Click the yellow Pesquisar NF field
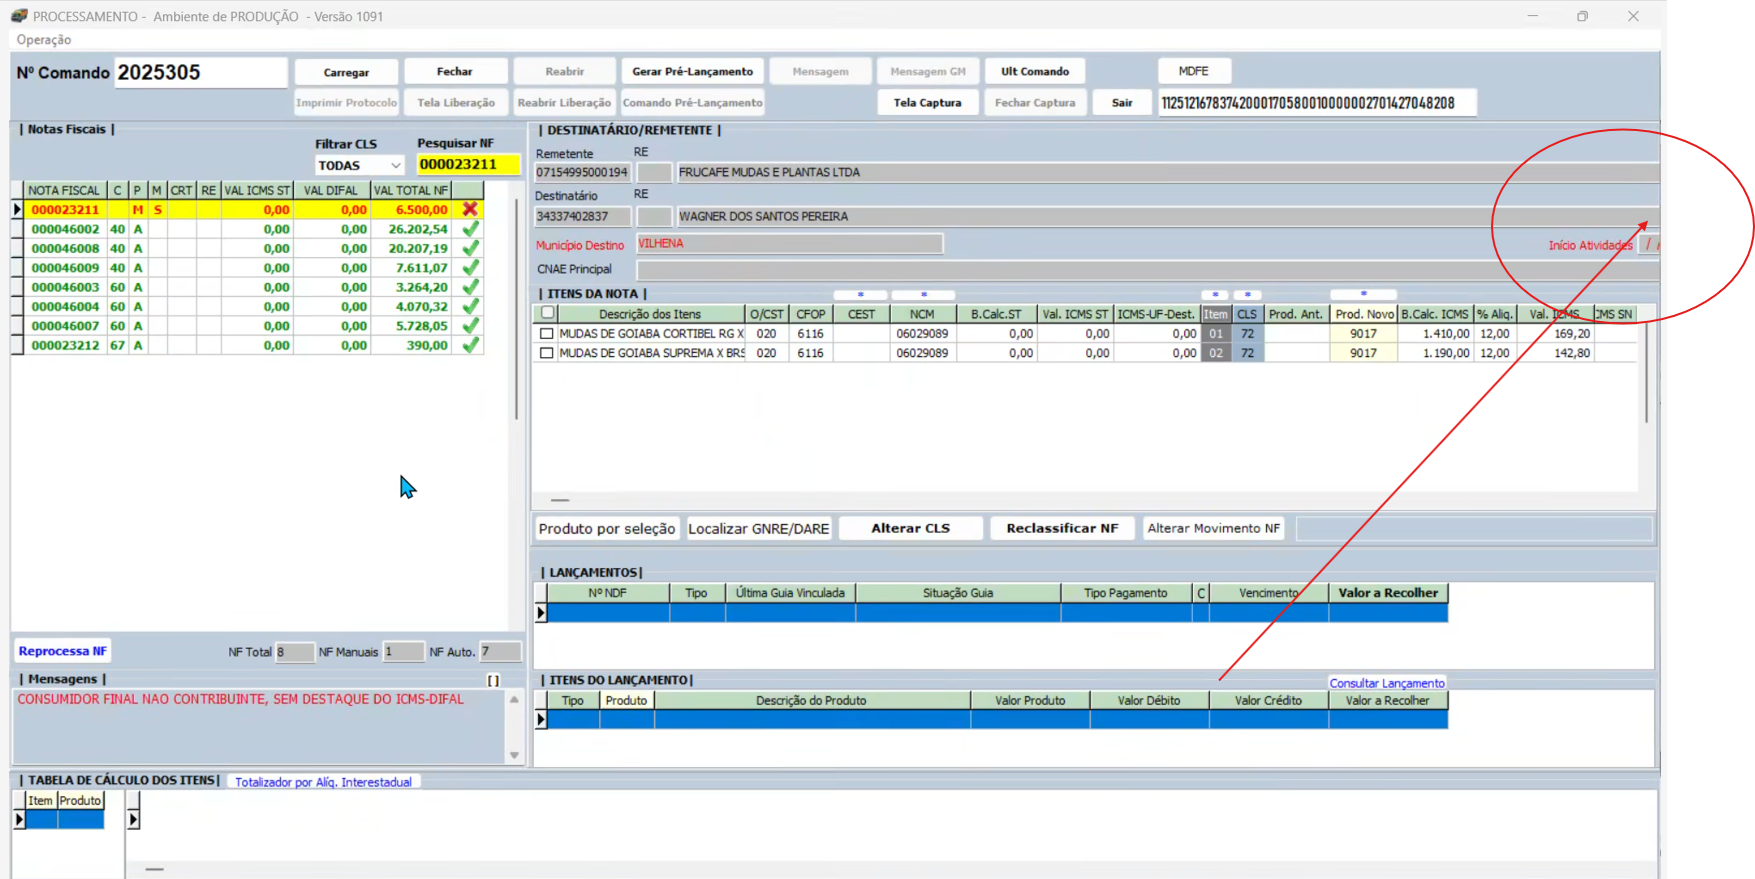 (x=468, y=165)
